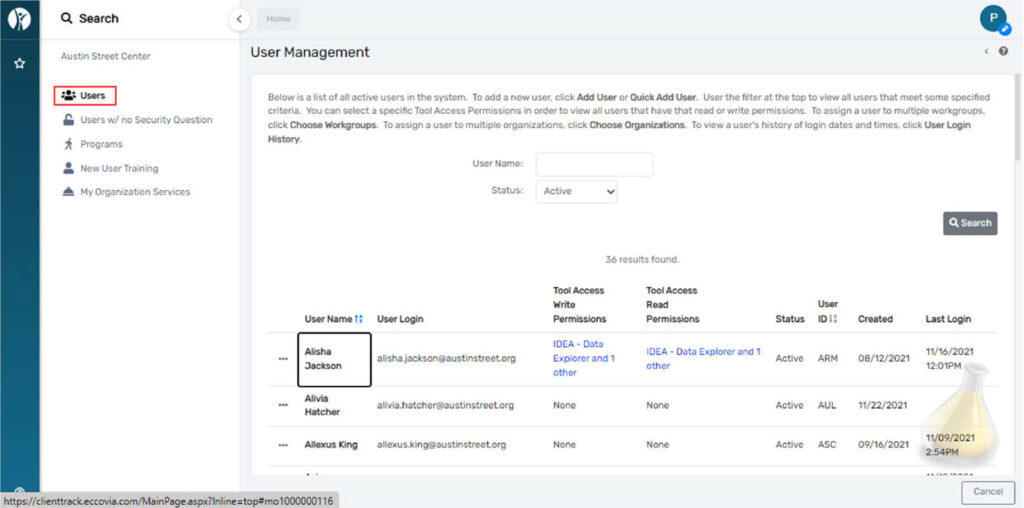Click user ID ASC cell

827,445
